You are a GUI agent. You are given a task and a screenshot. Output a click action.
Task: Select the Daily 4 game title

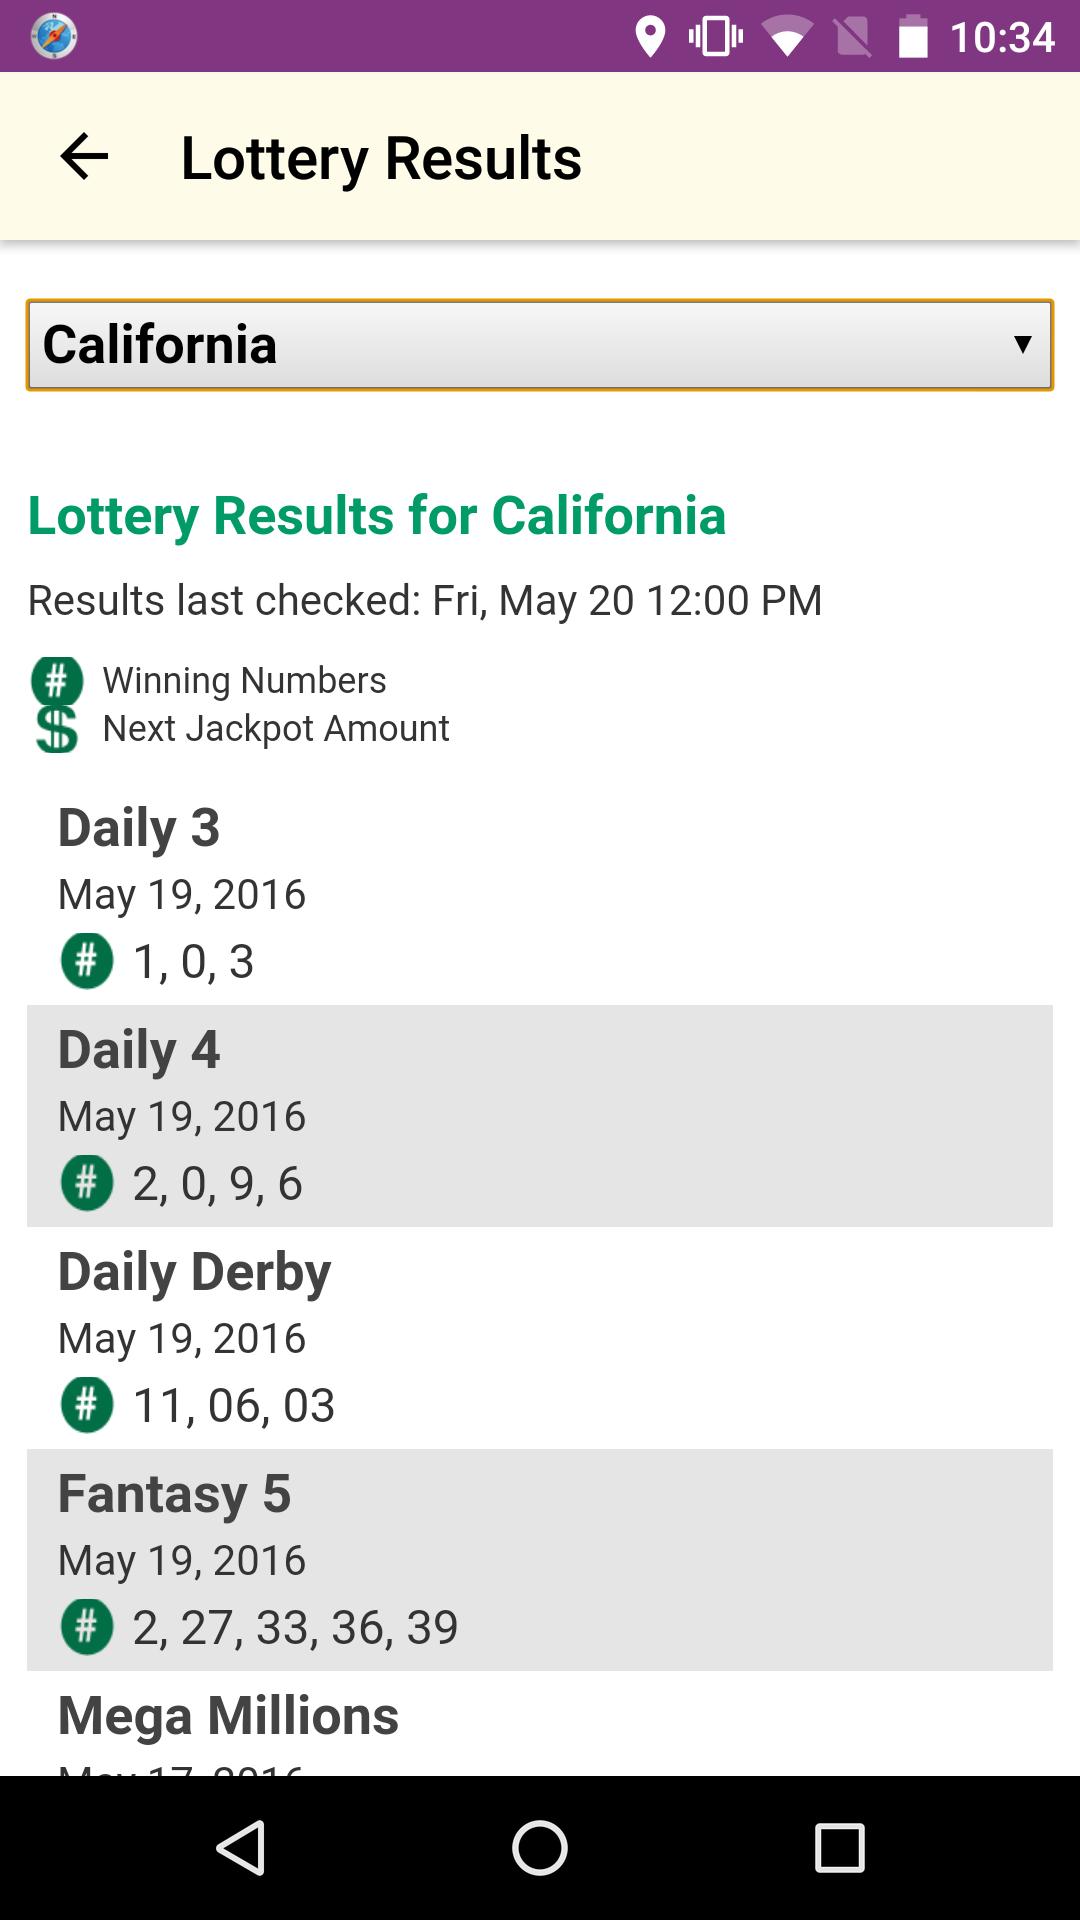point(138,1050)
